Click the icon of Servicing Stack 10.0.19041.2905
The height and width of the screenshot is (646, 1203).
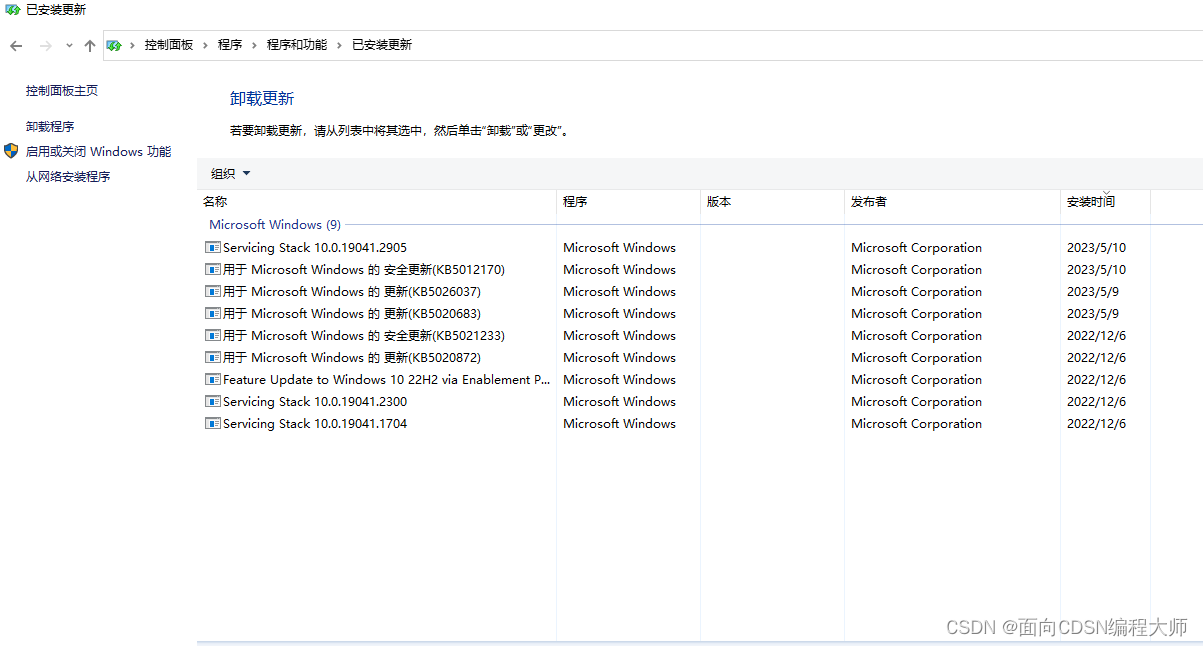point(212,247)
